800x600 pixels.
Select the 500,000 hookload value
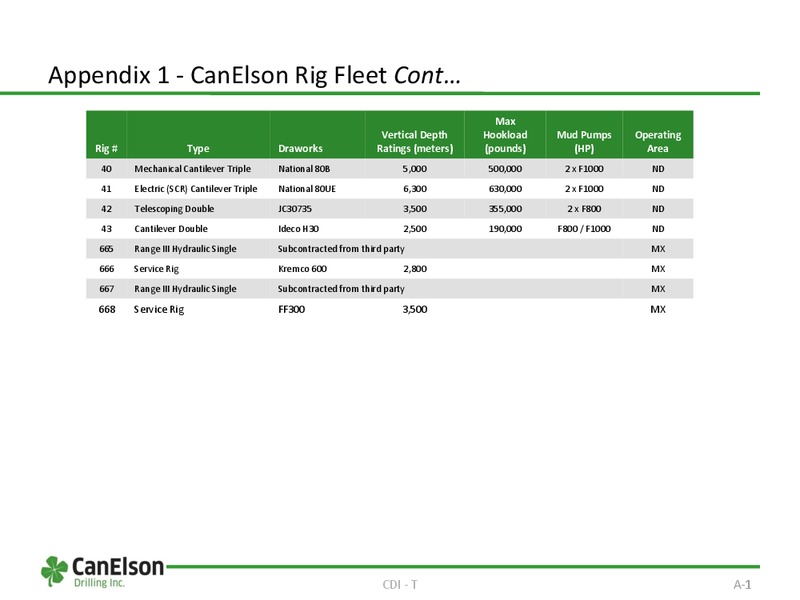pyautogui.click(x=505, y=169)
